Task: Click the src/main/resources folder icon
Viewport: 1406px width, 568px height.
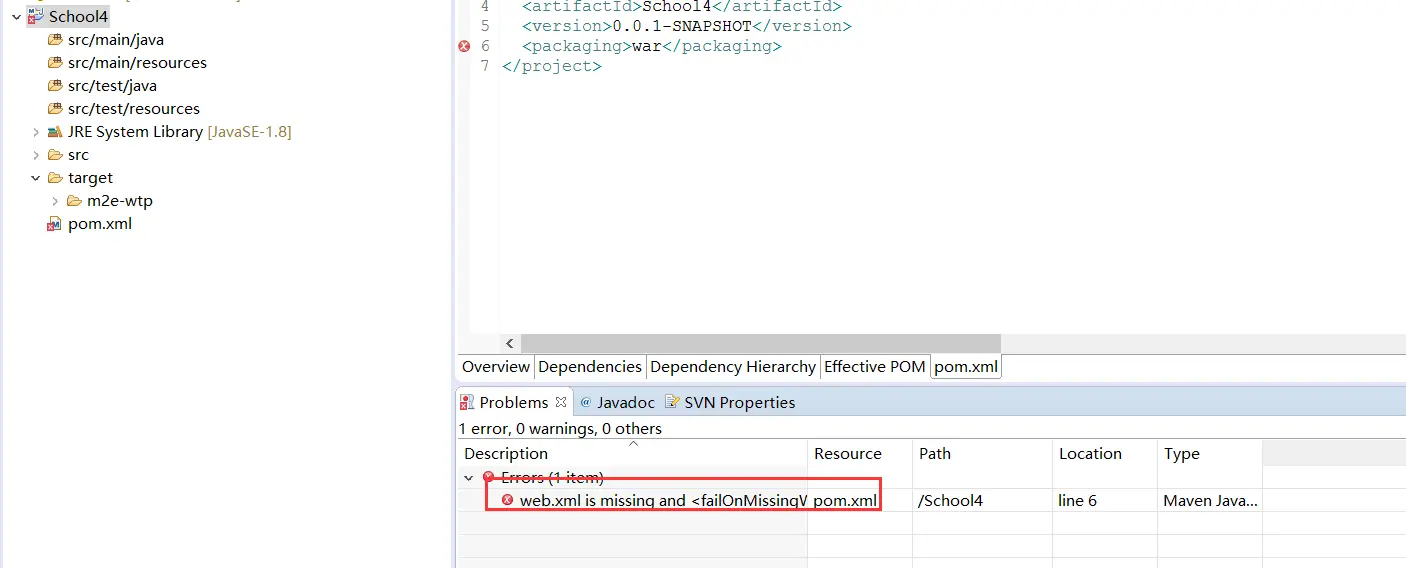Action: (x=55, y=63)
